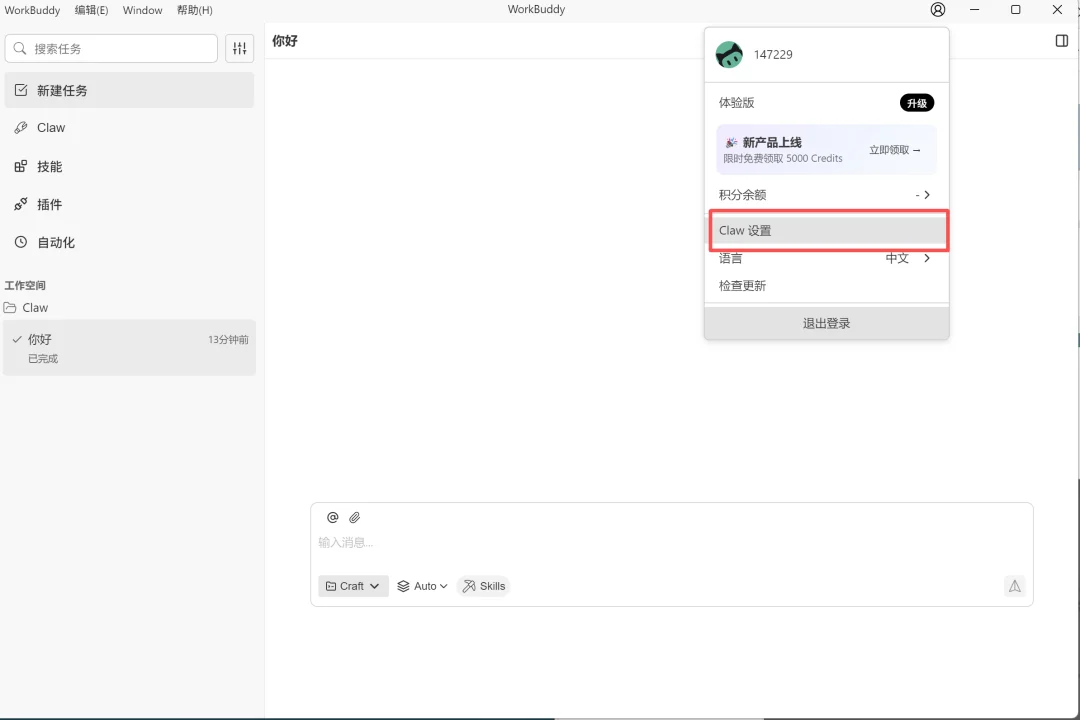Toggle the right side panel icon

[1061, 41]
